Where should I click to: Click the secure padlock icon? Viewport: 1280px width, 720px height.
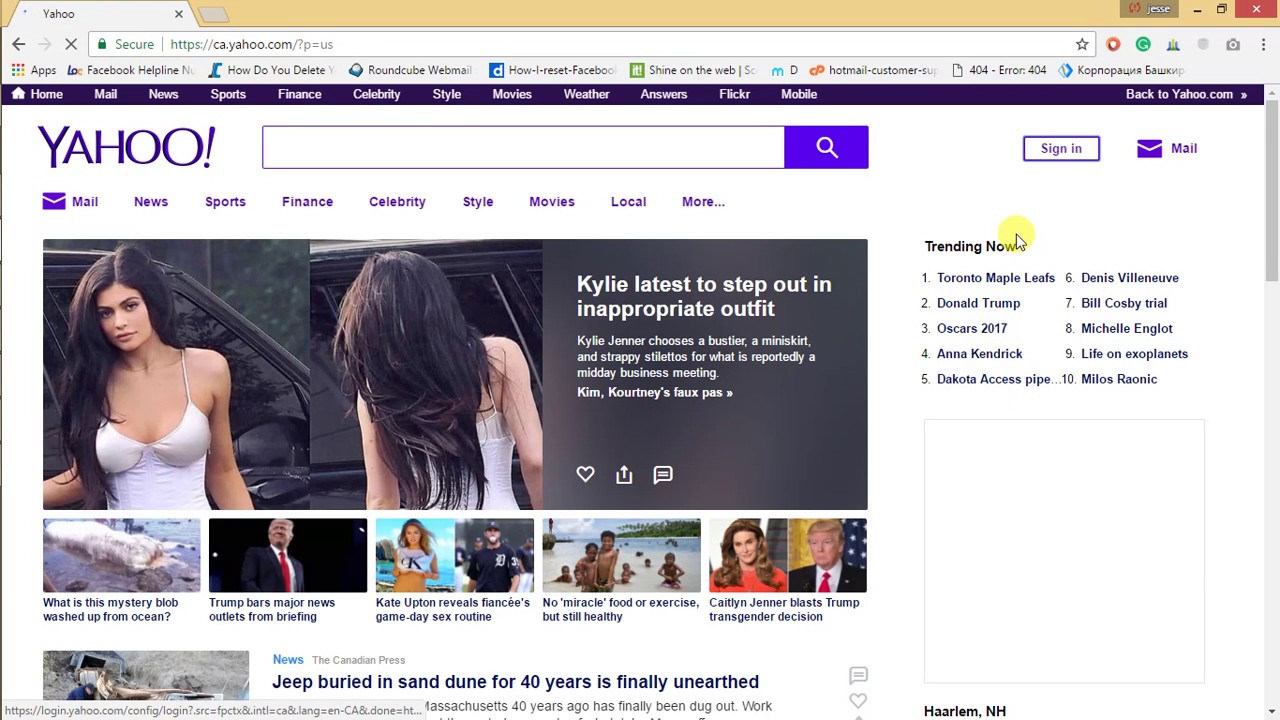click(102, 44)
